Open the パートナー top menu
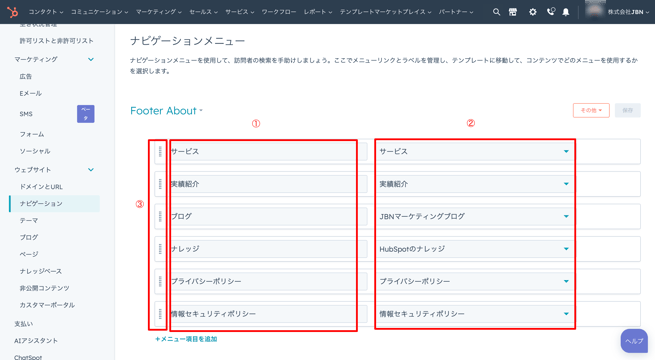Image resolution: width=655 pixels, height=360 pixels. click(x=456, y=12)
